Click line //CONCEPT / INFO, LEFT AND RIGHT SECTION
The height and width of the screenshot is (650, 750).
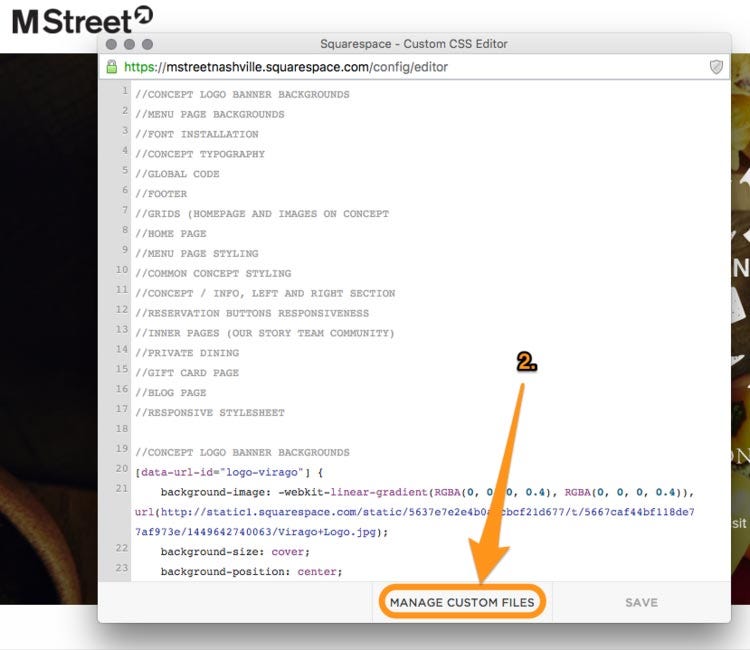pos(265,293)
